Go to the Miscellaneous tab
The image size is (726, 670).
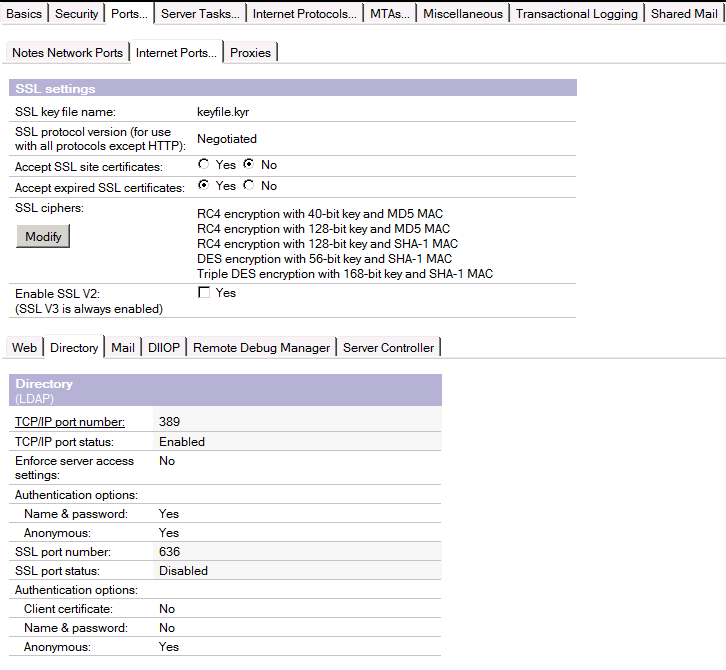click(x=462, y=14)
